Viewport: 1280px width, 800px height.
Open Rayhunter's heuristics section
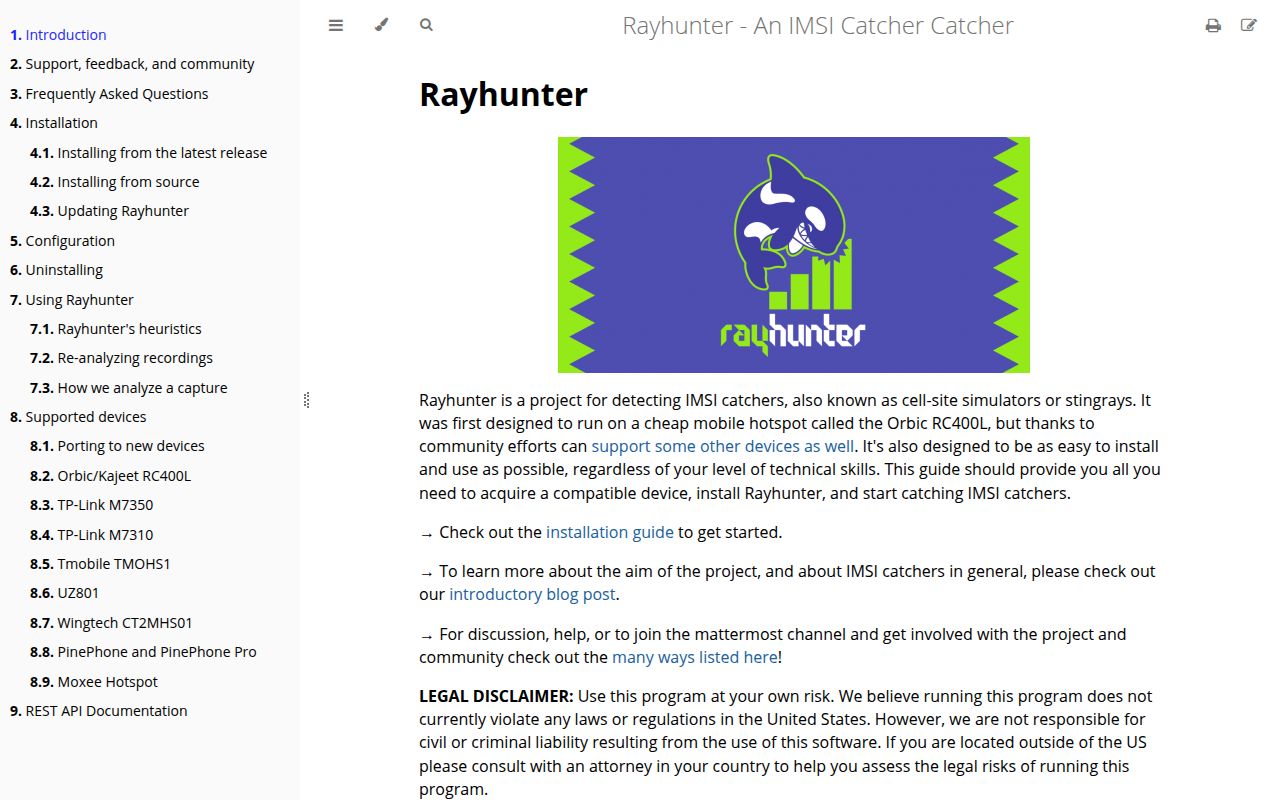point(116,329)
